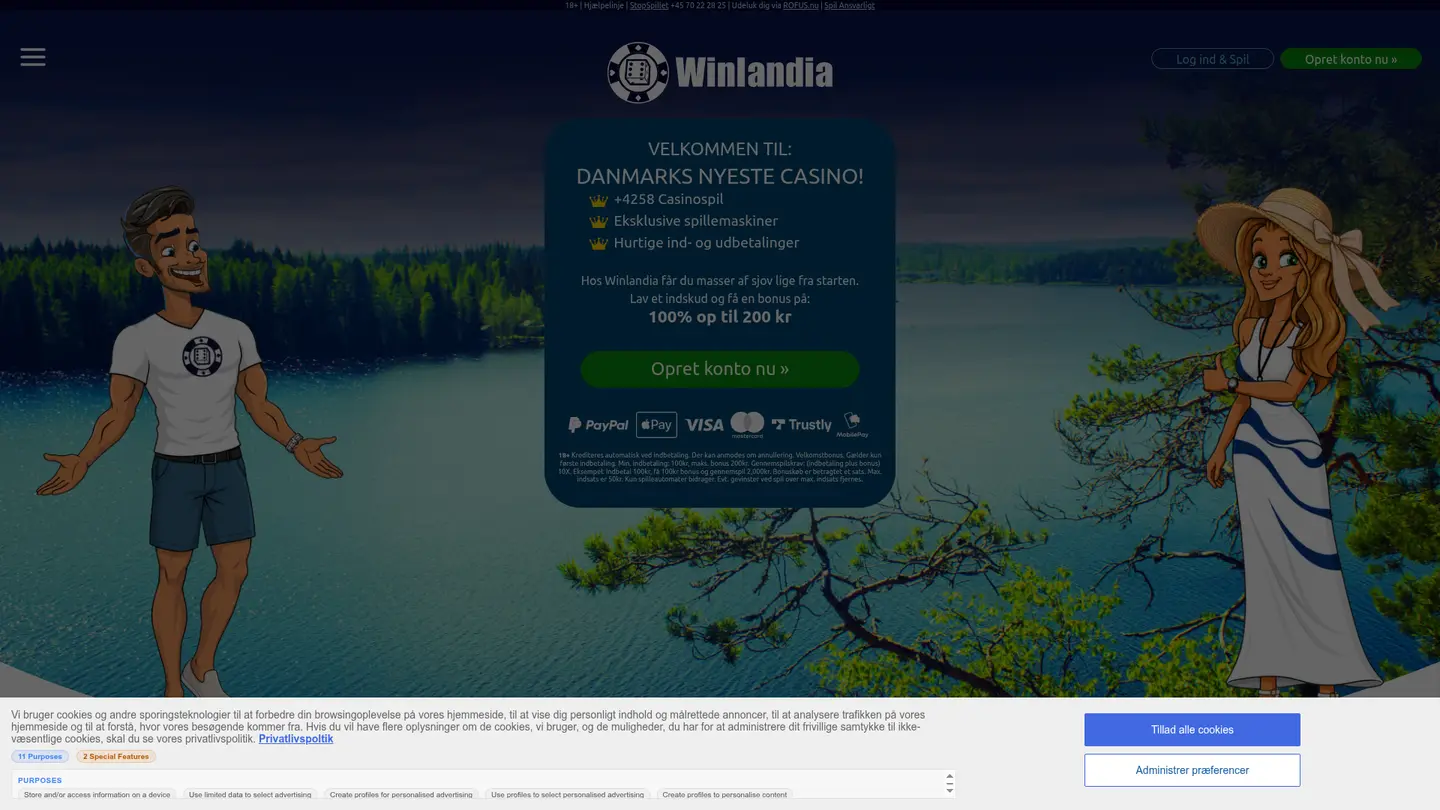Select the 2 Special Features tag

[x=116, y=757]
